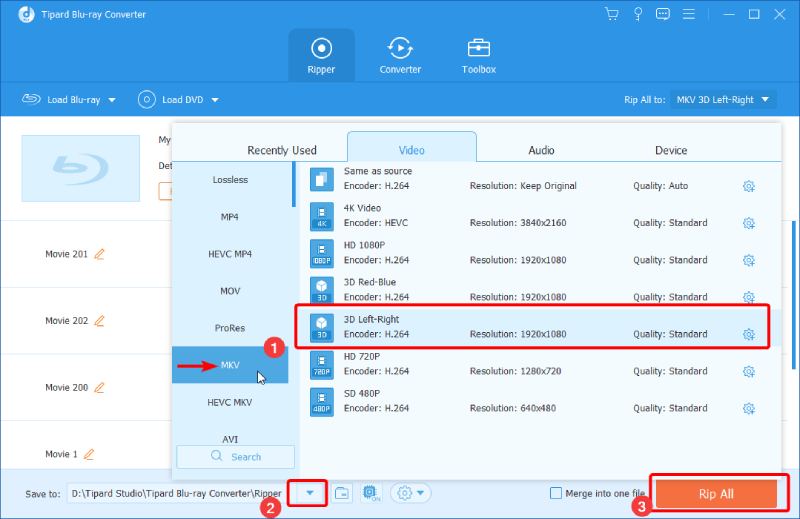Choose ProRes in format list
This screenshot has height=519, width=800.
point(230,328)
